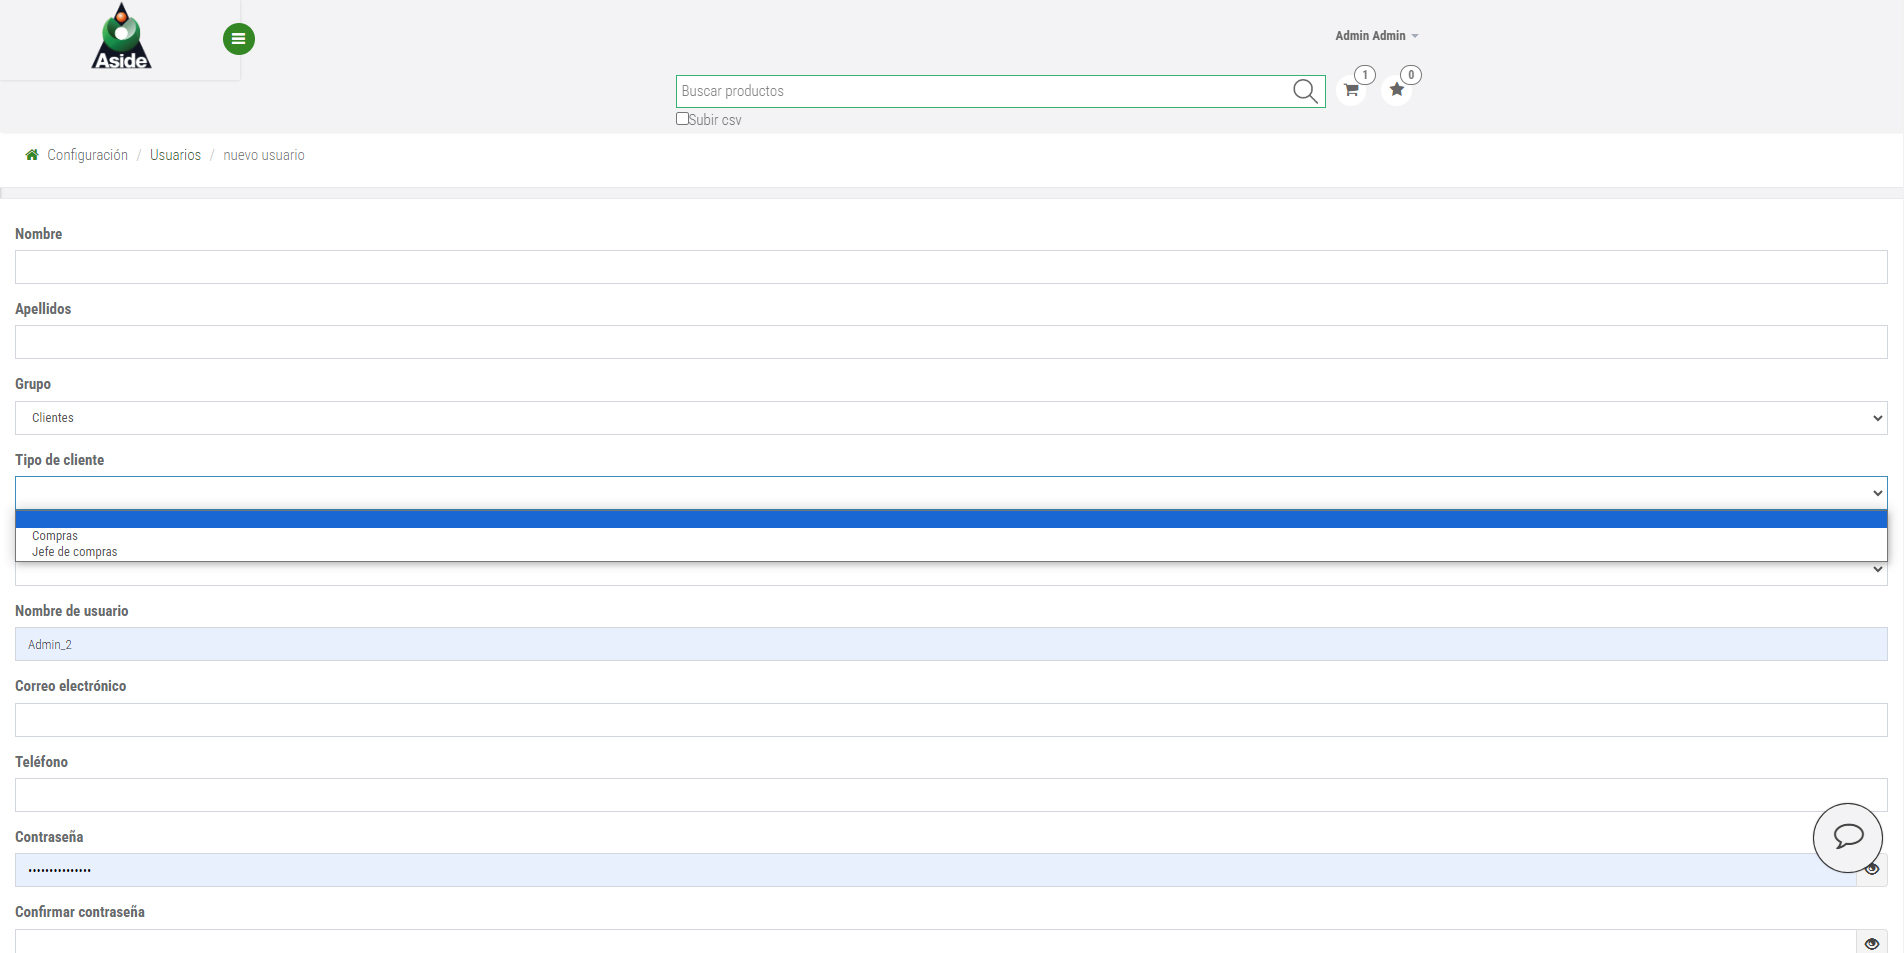This screenshot has width=1904, height=953.
Task: Click the search magnifier icon
Action: click(1304, 91)
